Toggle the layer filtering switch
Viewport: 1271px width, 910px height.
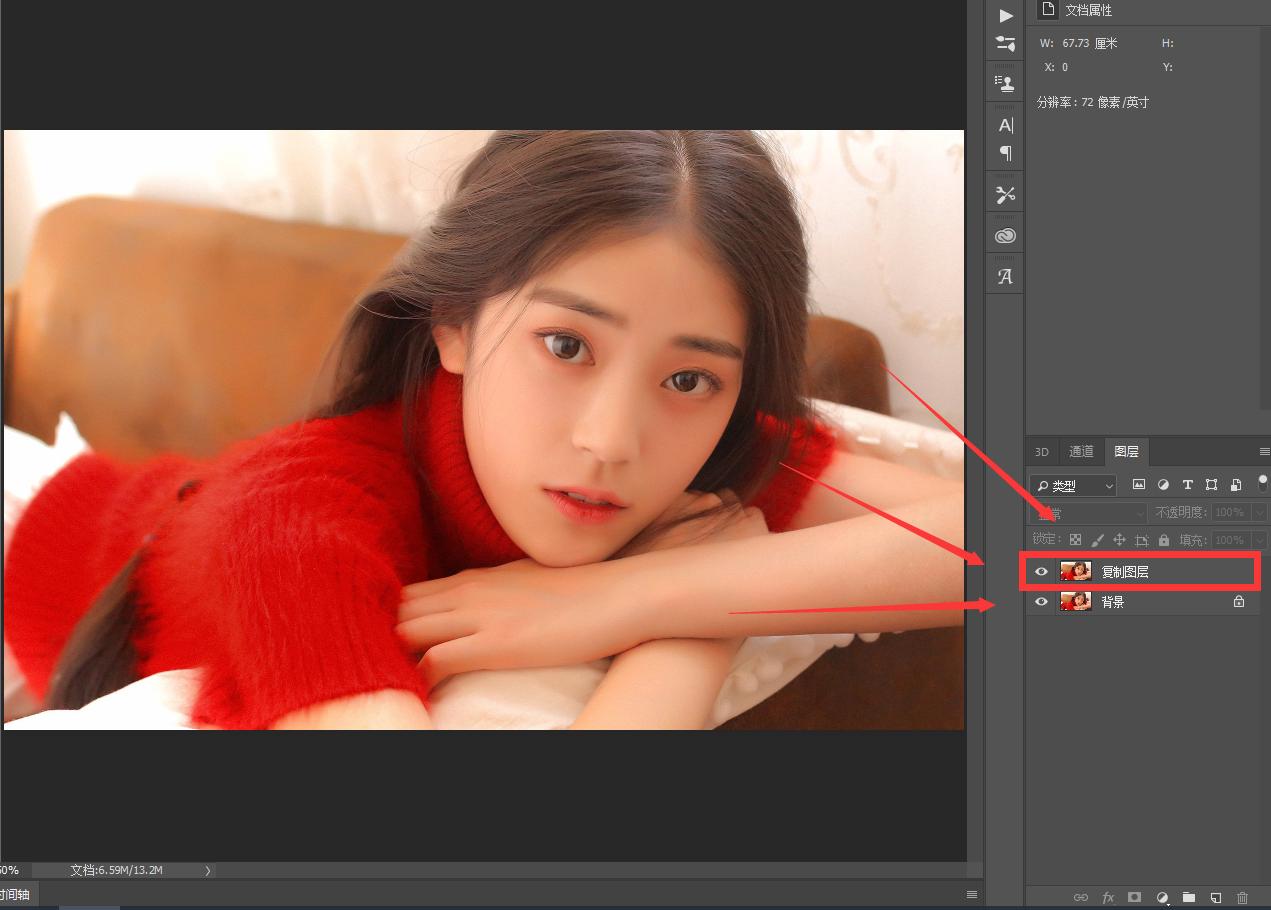[1262, 482]
